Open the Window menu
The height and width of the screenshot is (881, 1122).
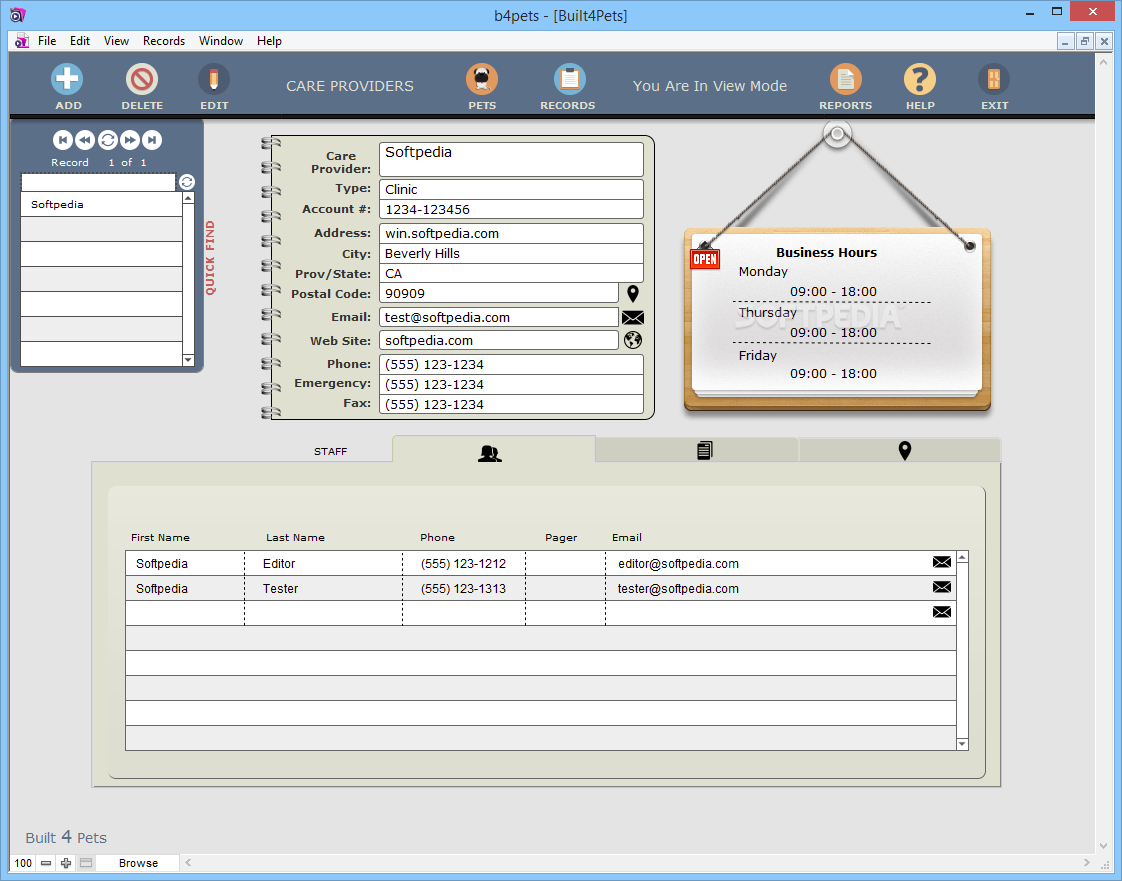click(220, 41)
